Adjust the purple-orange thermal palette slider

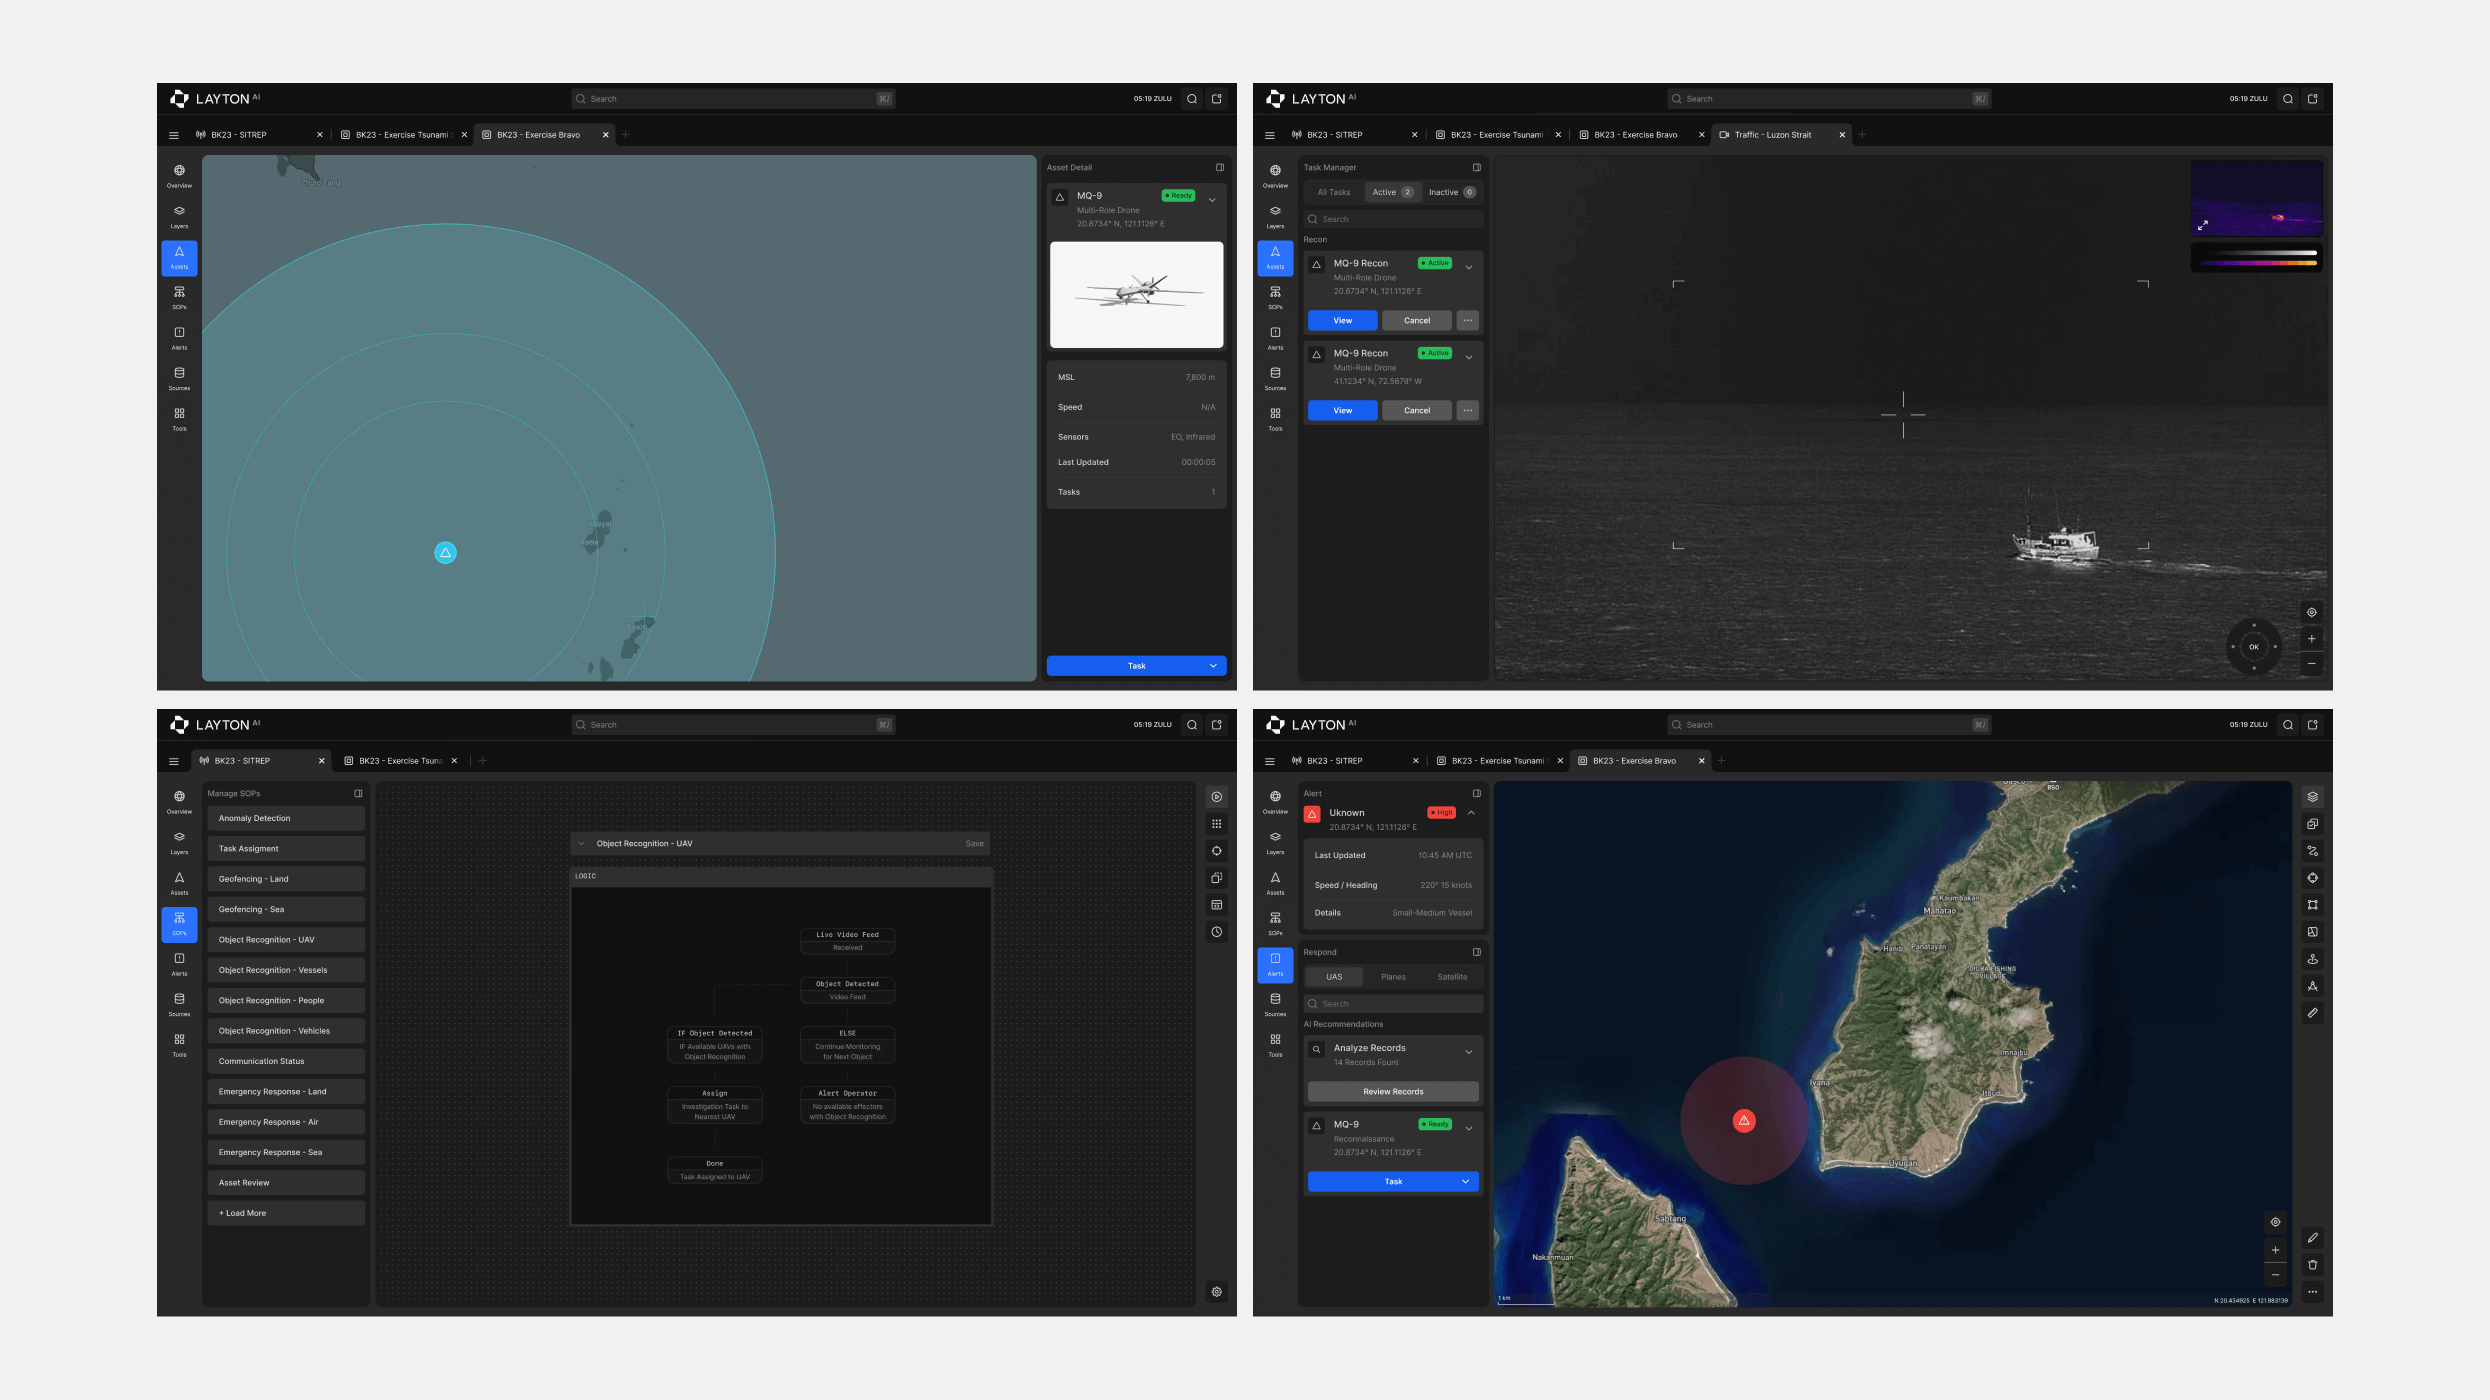coord(2258,263)
